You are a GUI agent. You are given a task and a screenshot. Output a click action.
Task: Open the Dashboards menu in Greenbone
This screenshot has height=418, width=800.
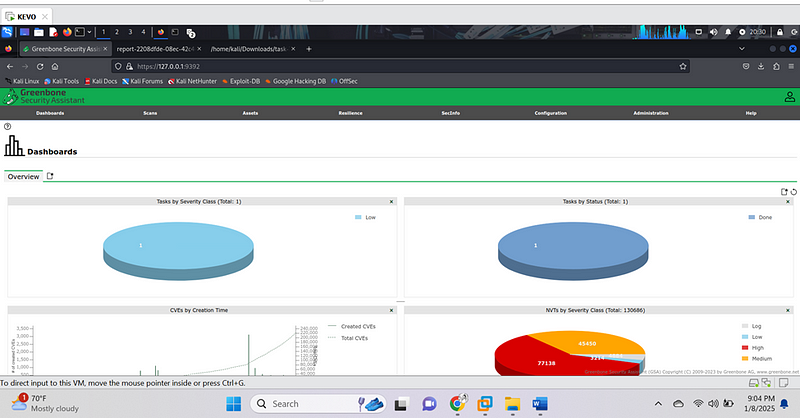50,113
